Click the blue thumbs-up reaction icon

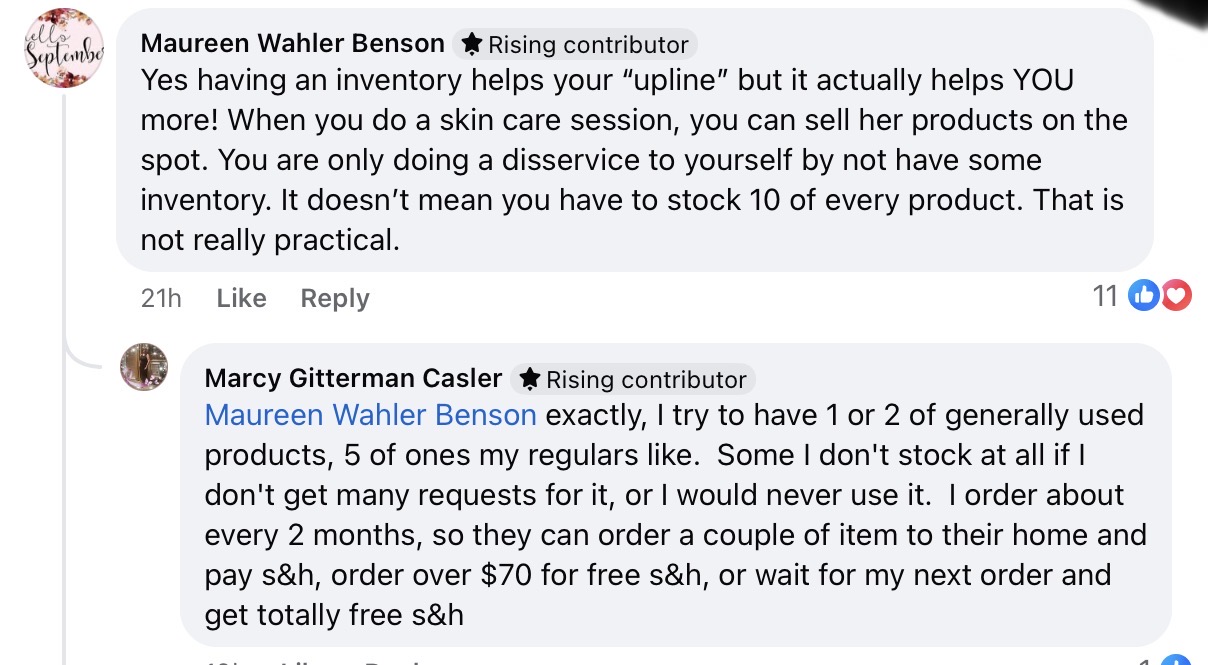point(1144,296)
